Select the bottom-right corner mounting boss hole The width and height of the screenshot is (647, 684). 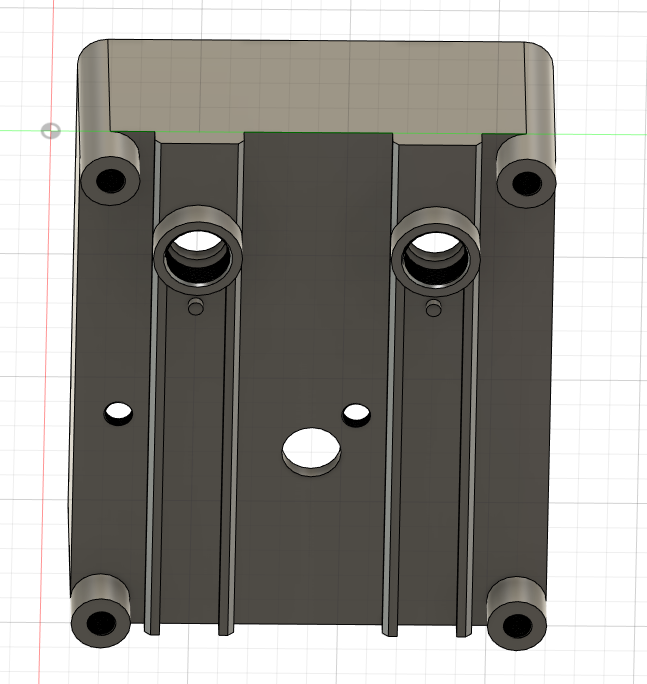pos(517,626)
